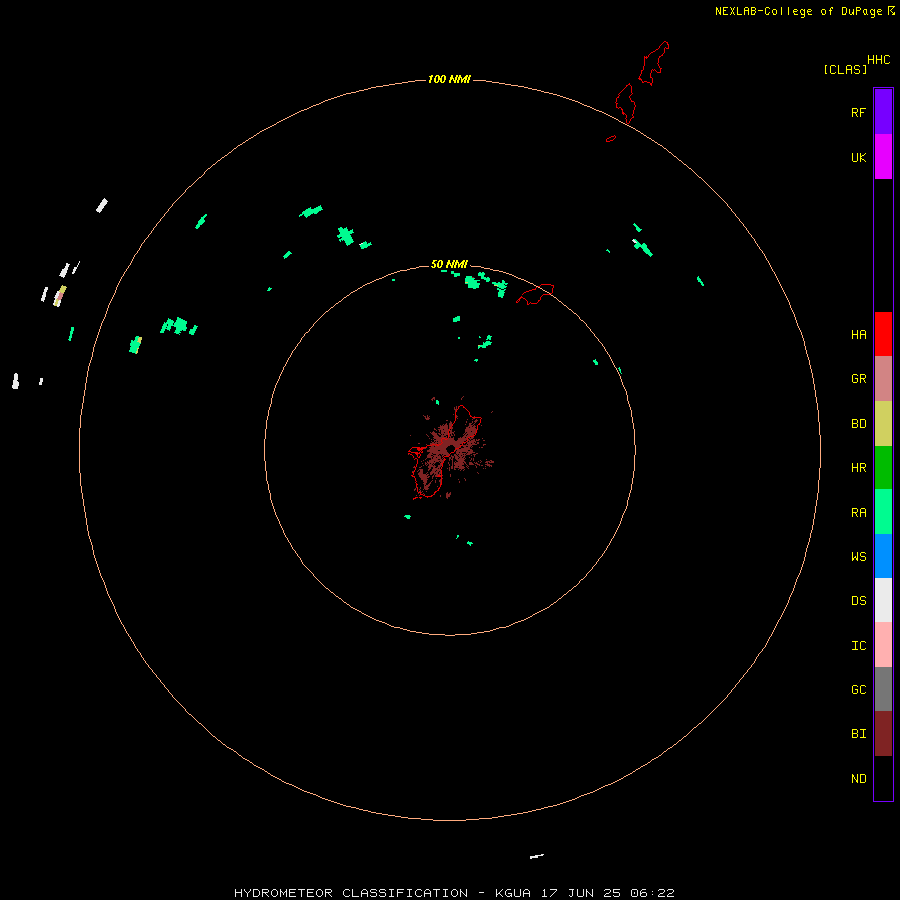Click the RA legend label

click(x=858, y=513)
